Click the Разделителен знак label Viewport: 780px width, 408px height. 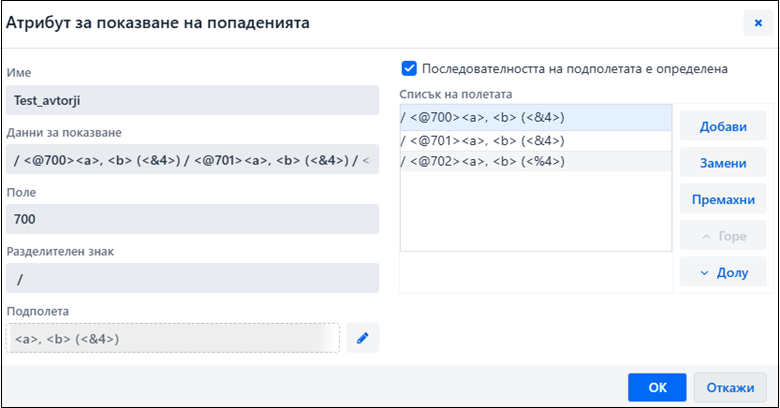pyautogui.click(x=60, y=251)
